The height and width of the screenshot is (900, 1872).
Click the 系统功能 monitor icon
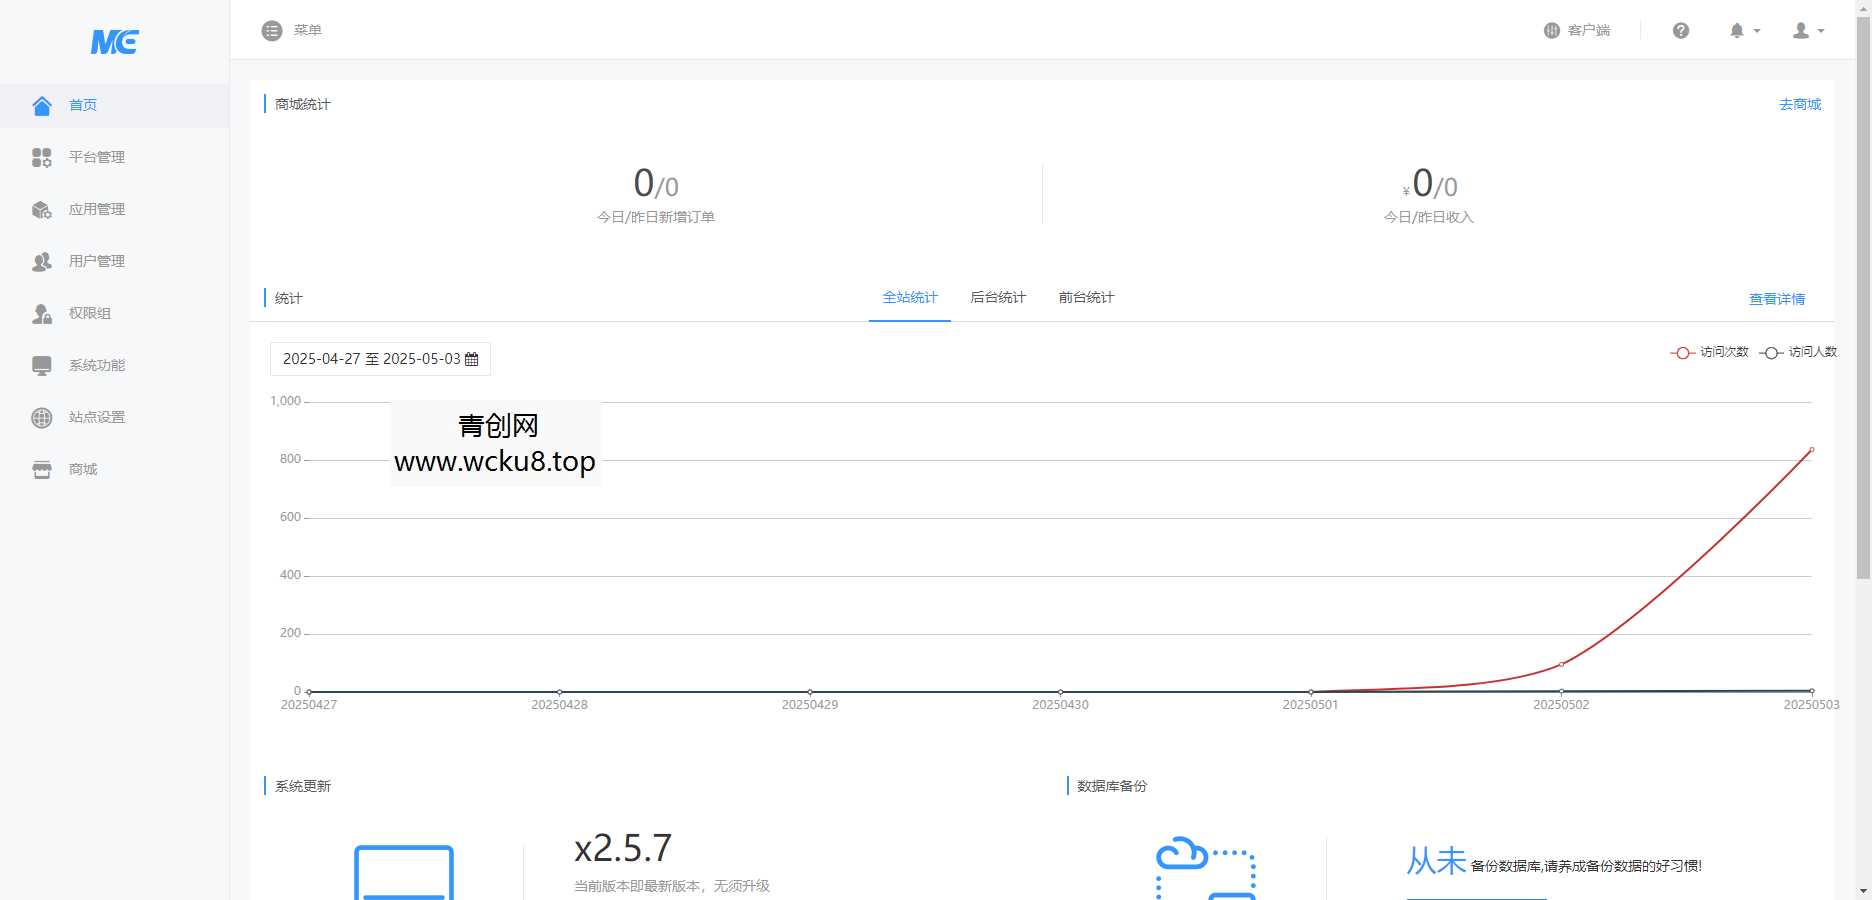coord(42,366)
